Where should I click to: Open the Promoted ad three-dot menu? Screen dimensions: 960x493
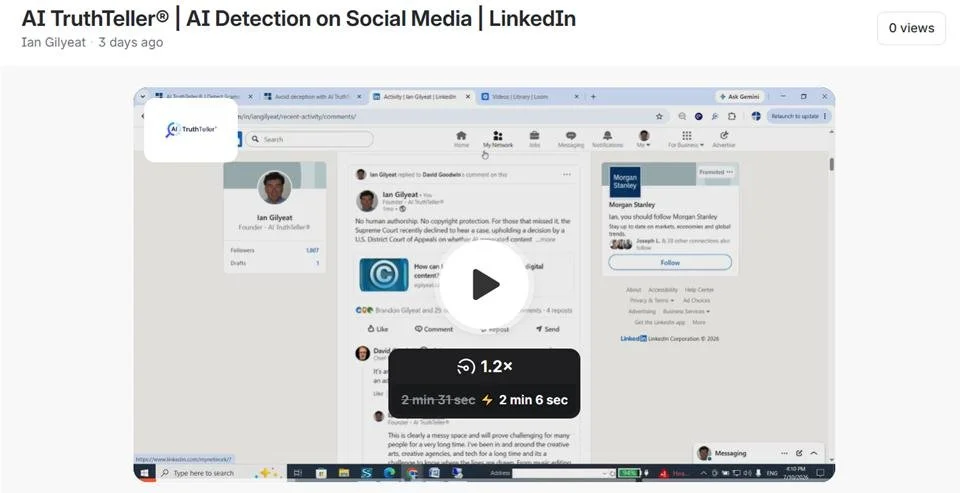point(730,172)
